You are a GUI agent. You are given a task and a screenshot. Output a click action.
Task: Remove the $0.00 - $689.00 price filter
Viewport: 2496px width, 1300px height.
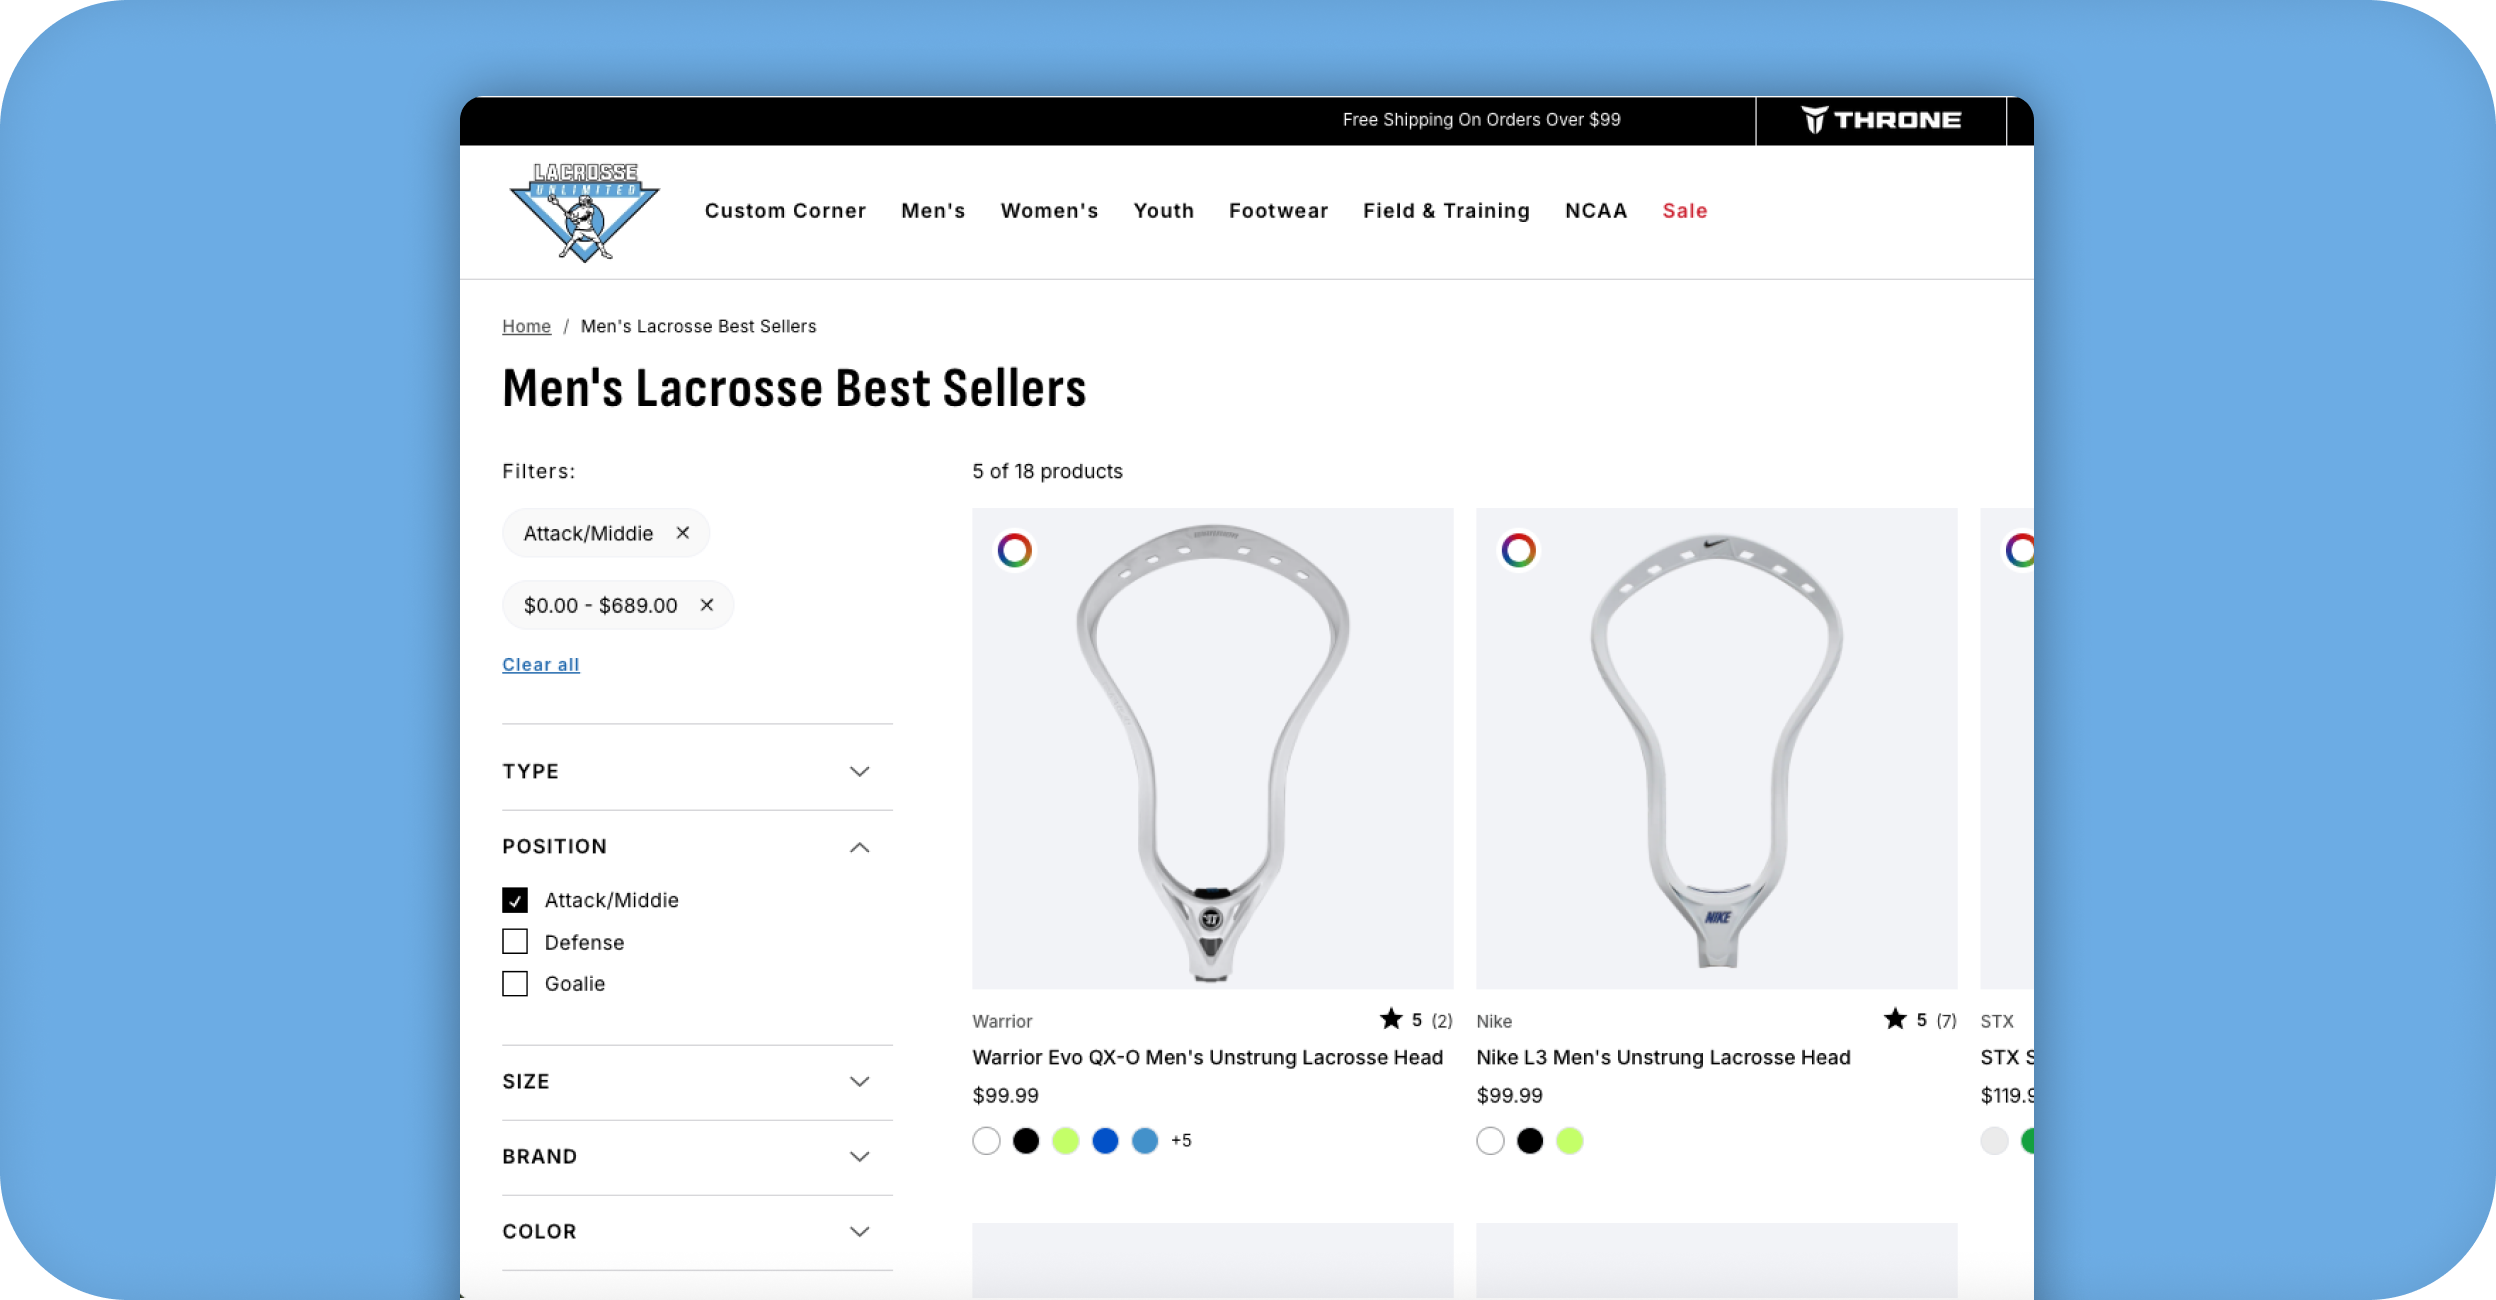tap(706, 605)
